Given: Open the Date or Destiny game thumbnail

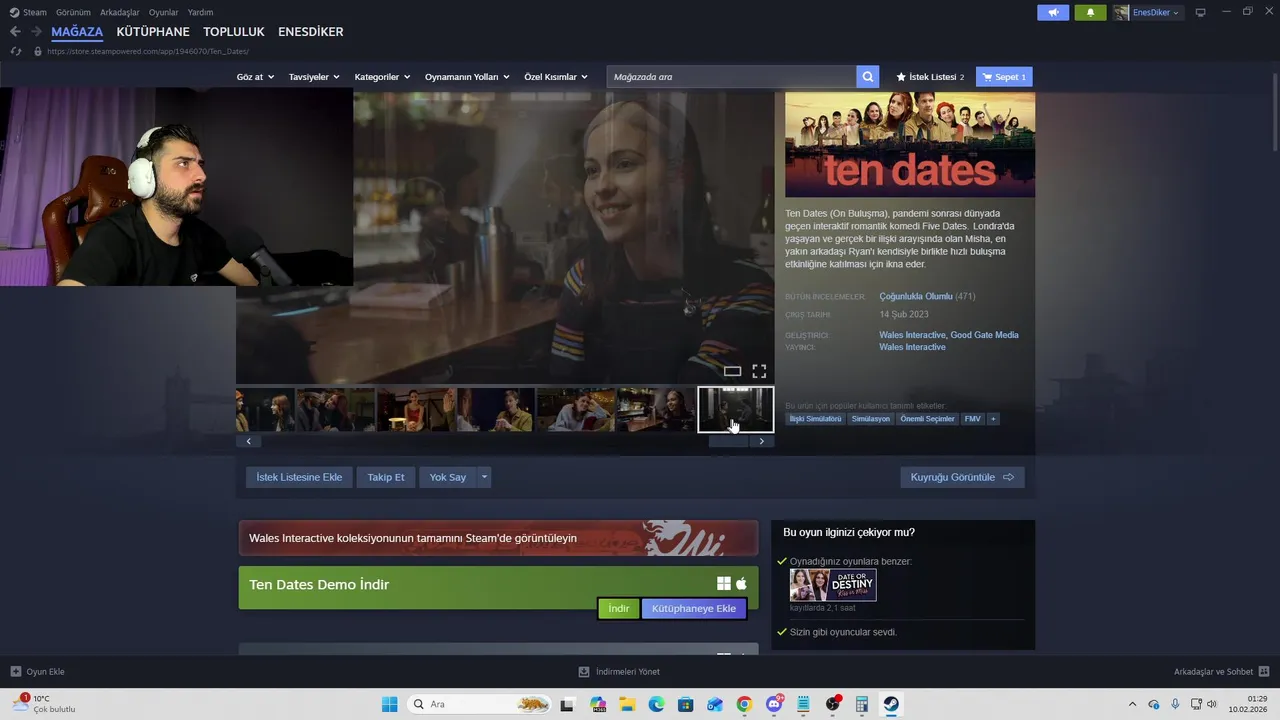Looking at the screenshot, I should (833, 585).
